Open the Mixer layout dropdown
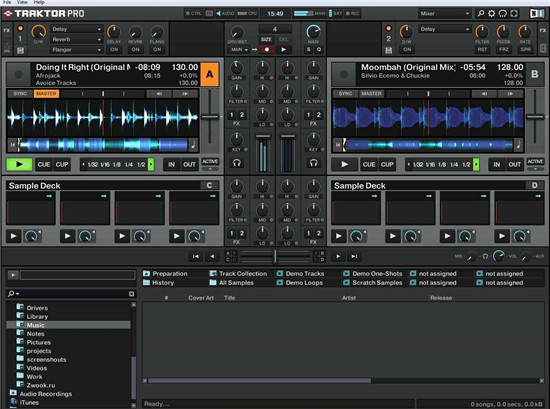Screen dimensions: 550x409 444,14
